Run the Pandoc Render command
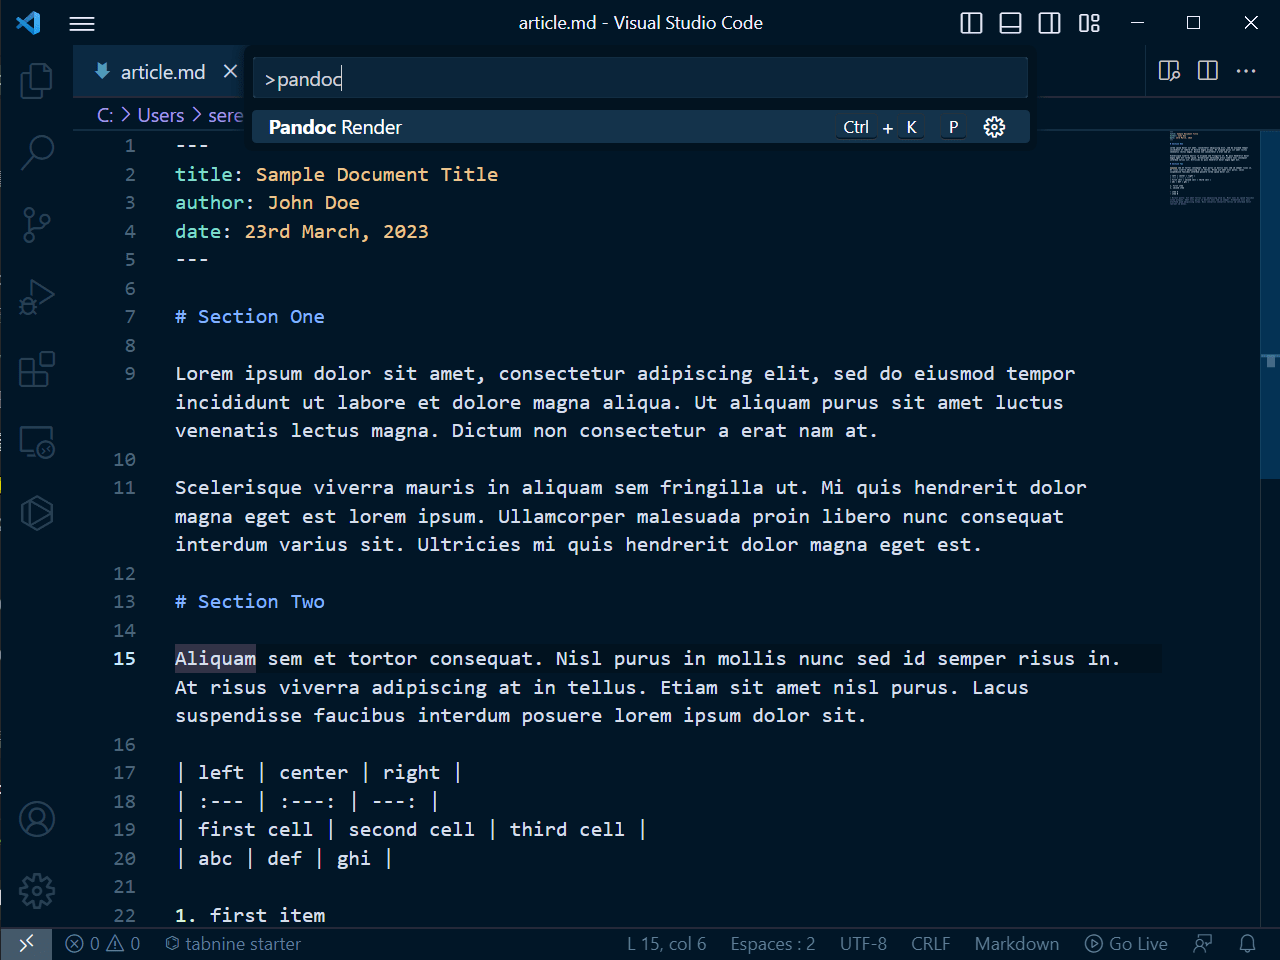This screenshot has width=1280, height=960. coord(500,127)
